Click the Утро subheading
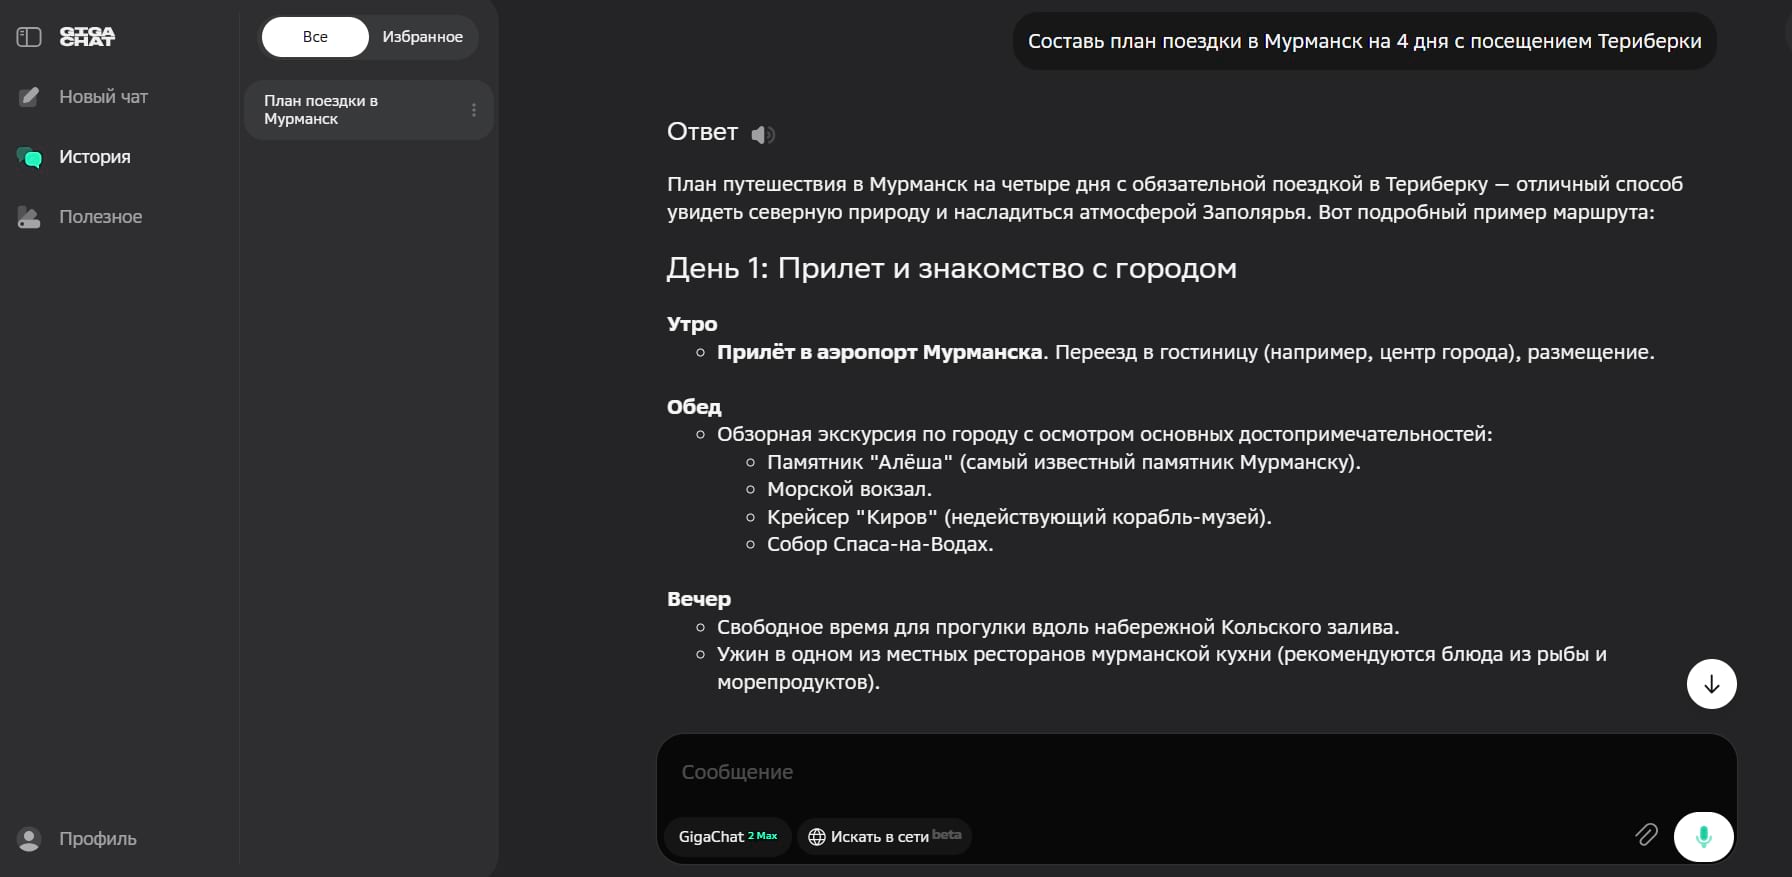This screenshot has height=877, width=1792. pyautogui.click(x=692, y=324)
